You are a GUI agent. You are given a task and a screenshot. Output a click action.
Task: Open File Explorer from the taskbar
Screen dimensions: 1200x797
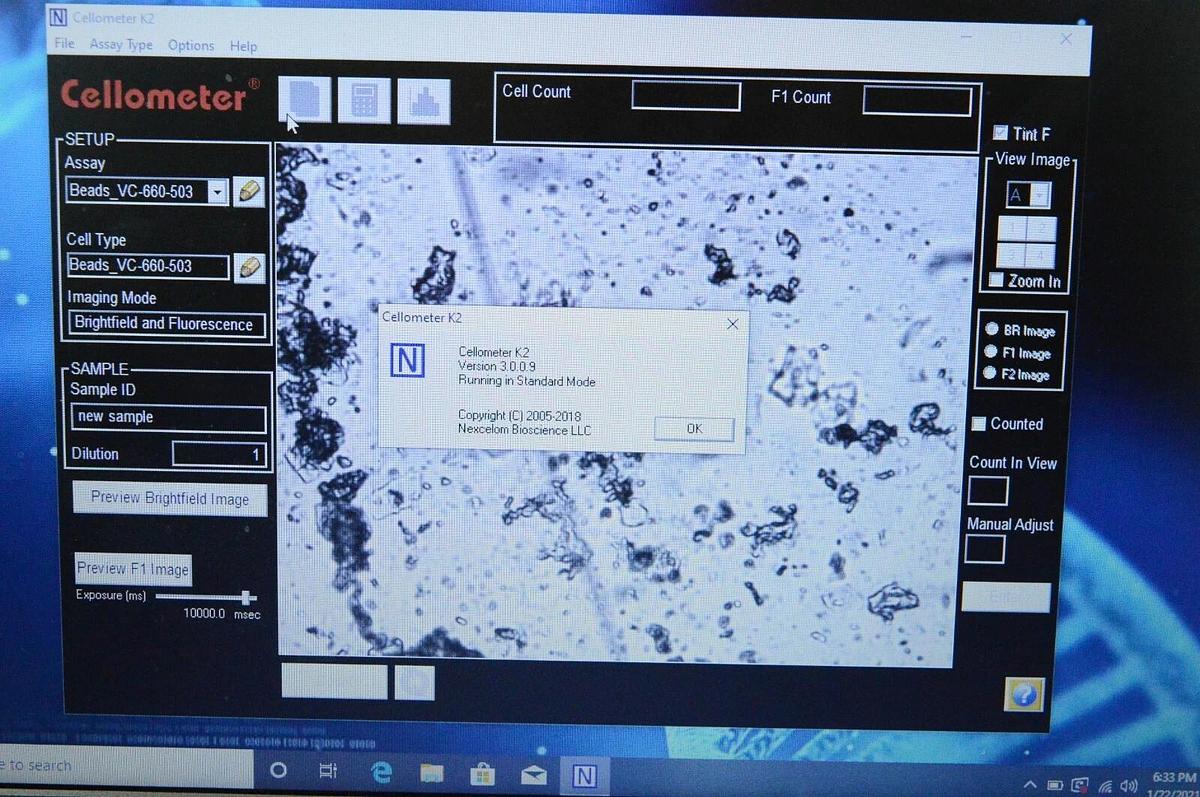(432, 773)
